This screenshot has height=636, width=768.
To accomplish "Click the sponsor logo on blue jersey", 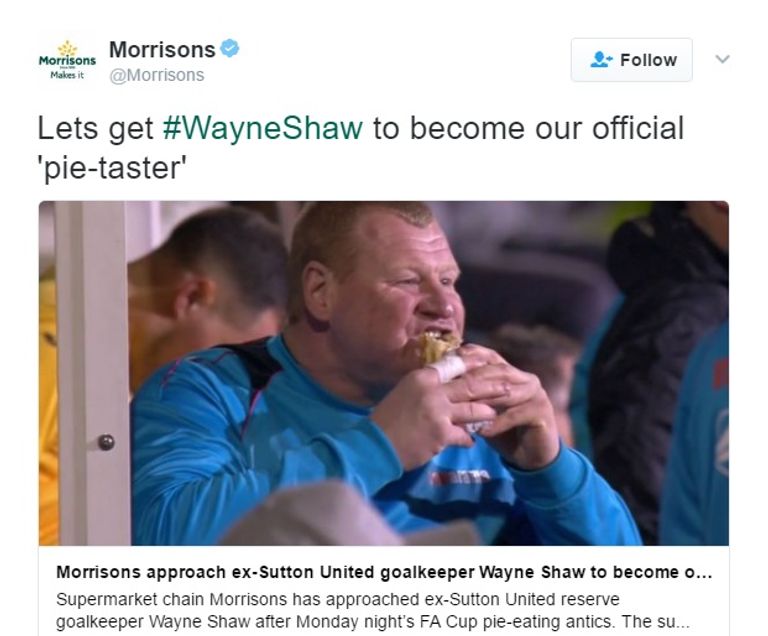I will coord(459,477).
